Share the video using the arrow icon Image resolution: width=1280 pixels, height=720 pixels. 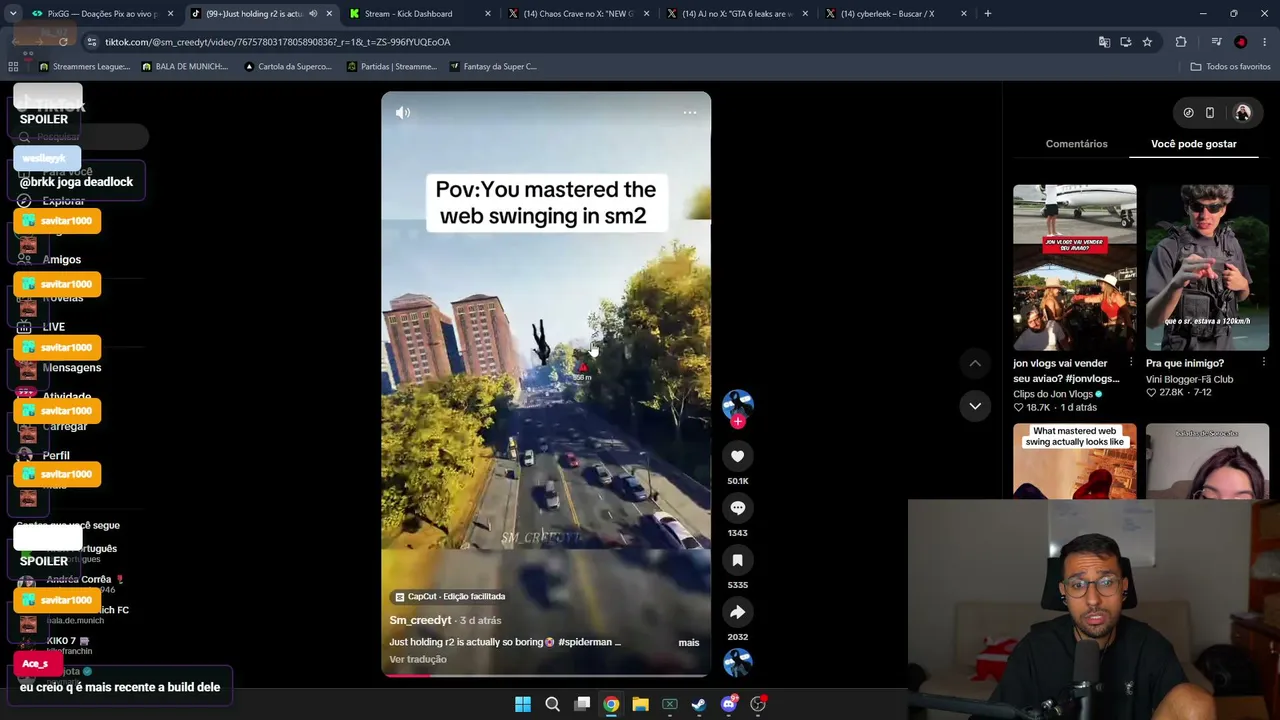click(738, 612)
